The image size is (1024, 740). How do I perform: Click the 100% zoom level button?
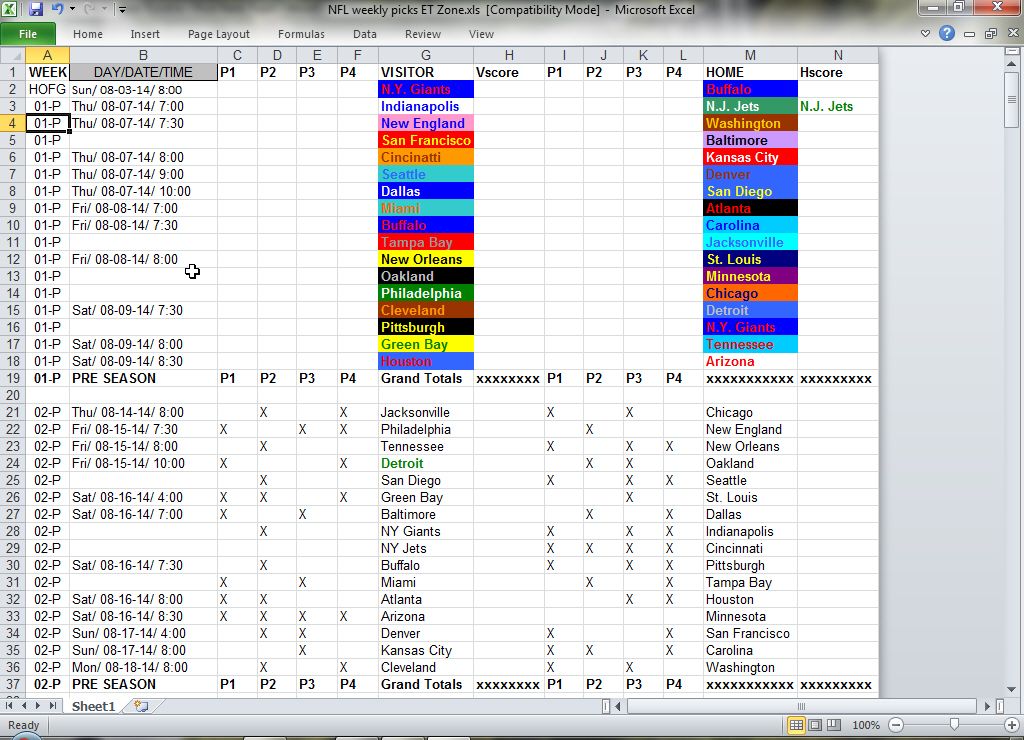coord(866,725)
